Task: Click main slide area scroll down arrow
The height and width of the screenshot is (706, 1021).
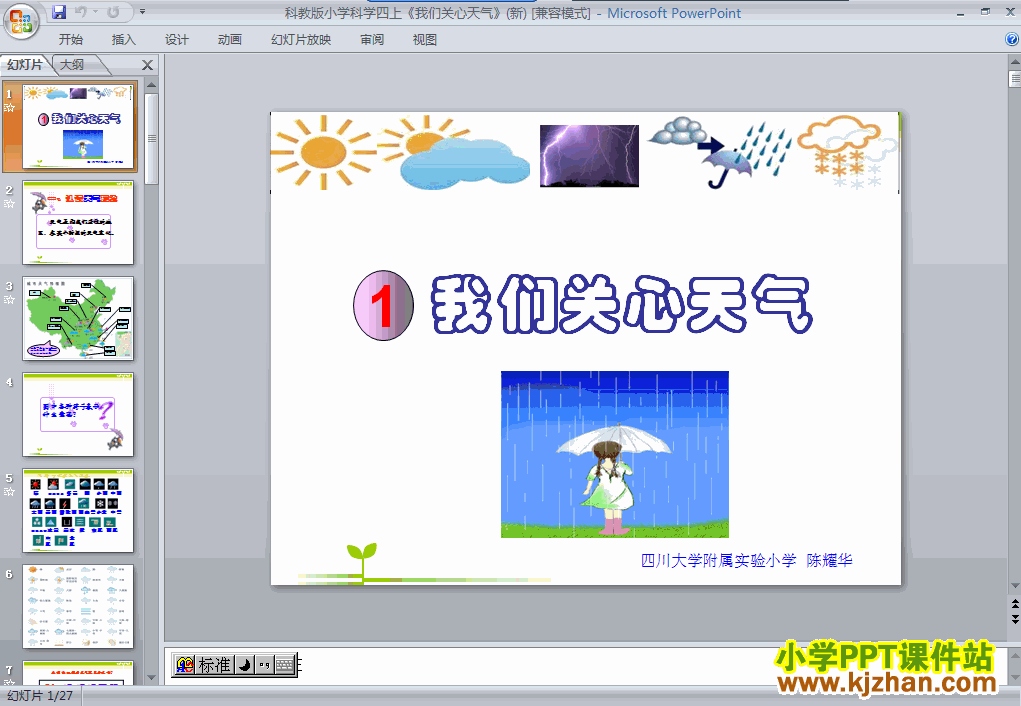Action: tap(1014, 586)
